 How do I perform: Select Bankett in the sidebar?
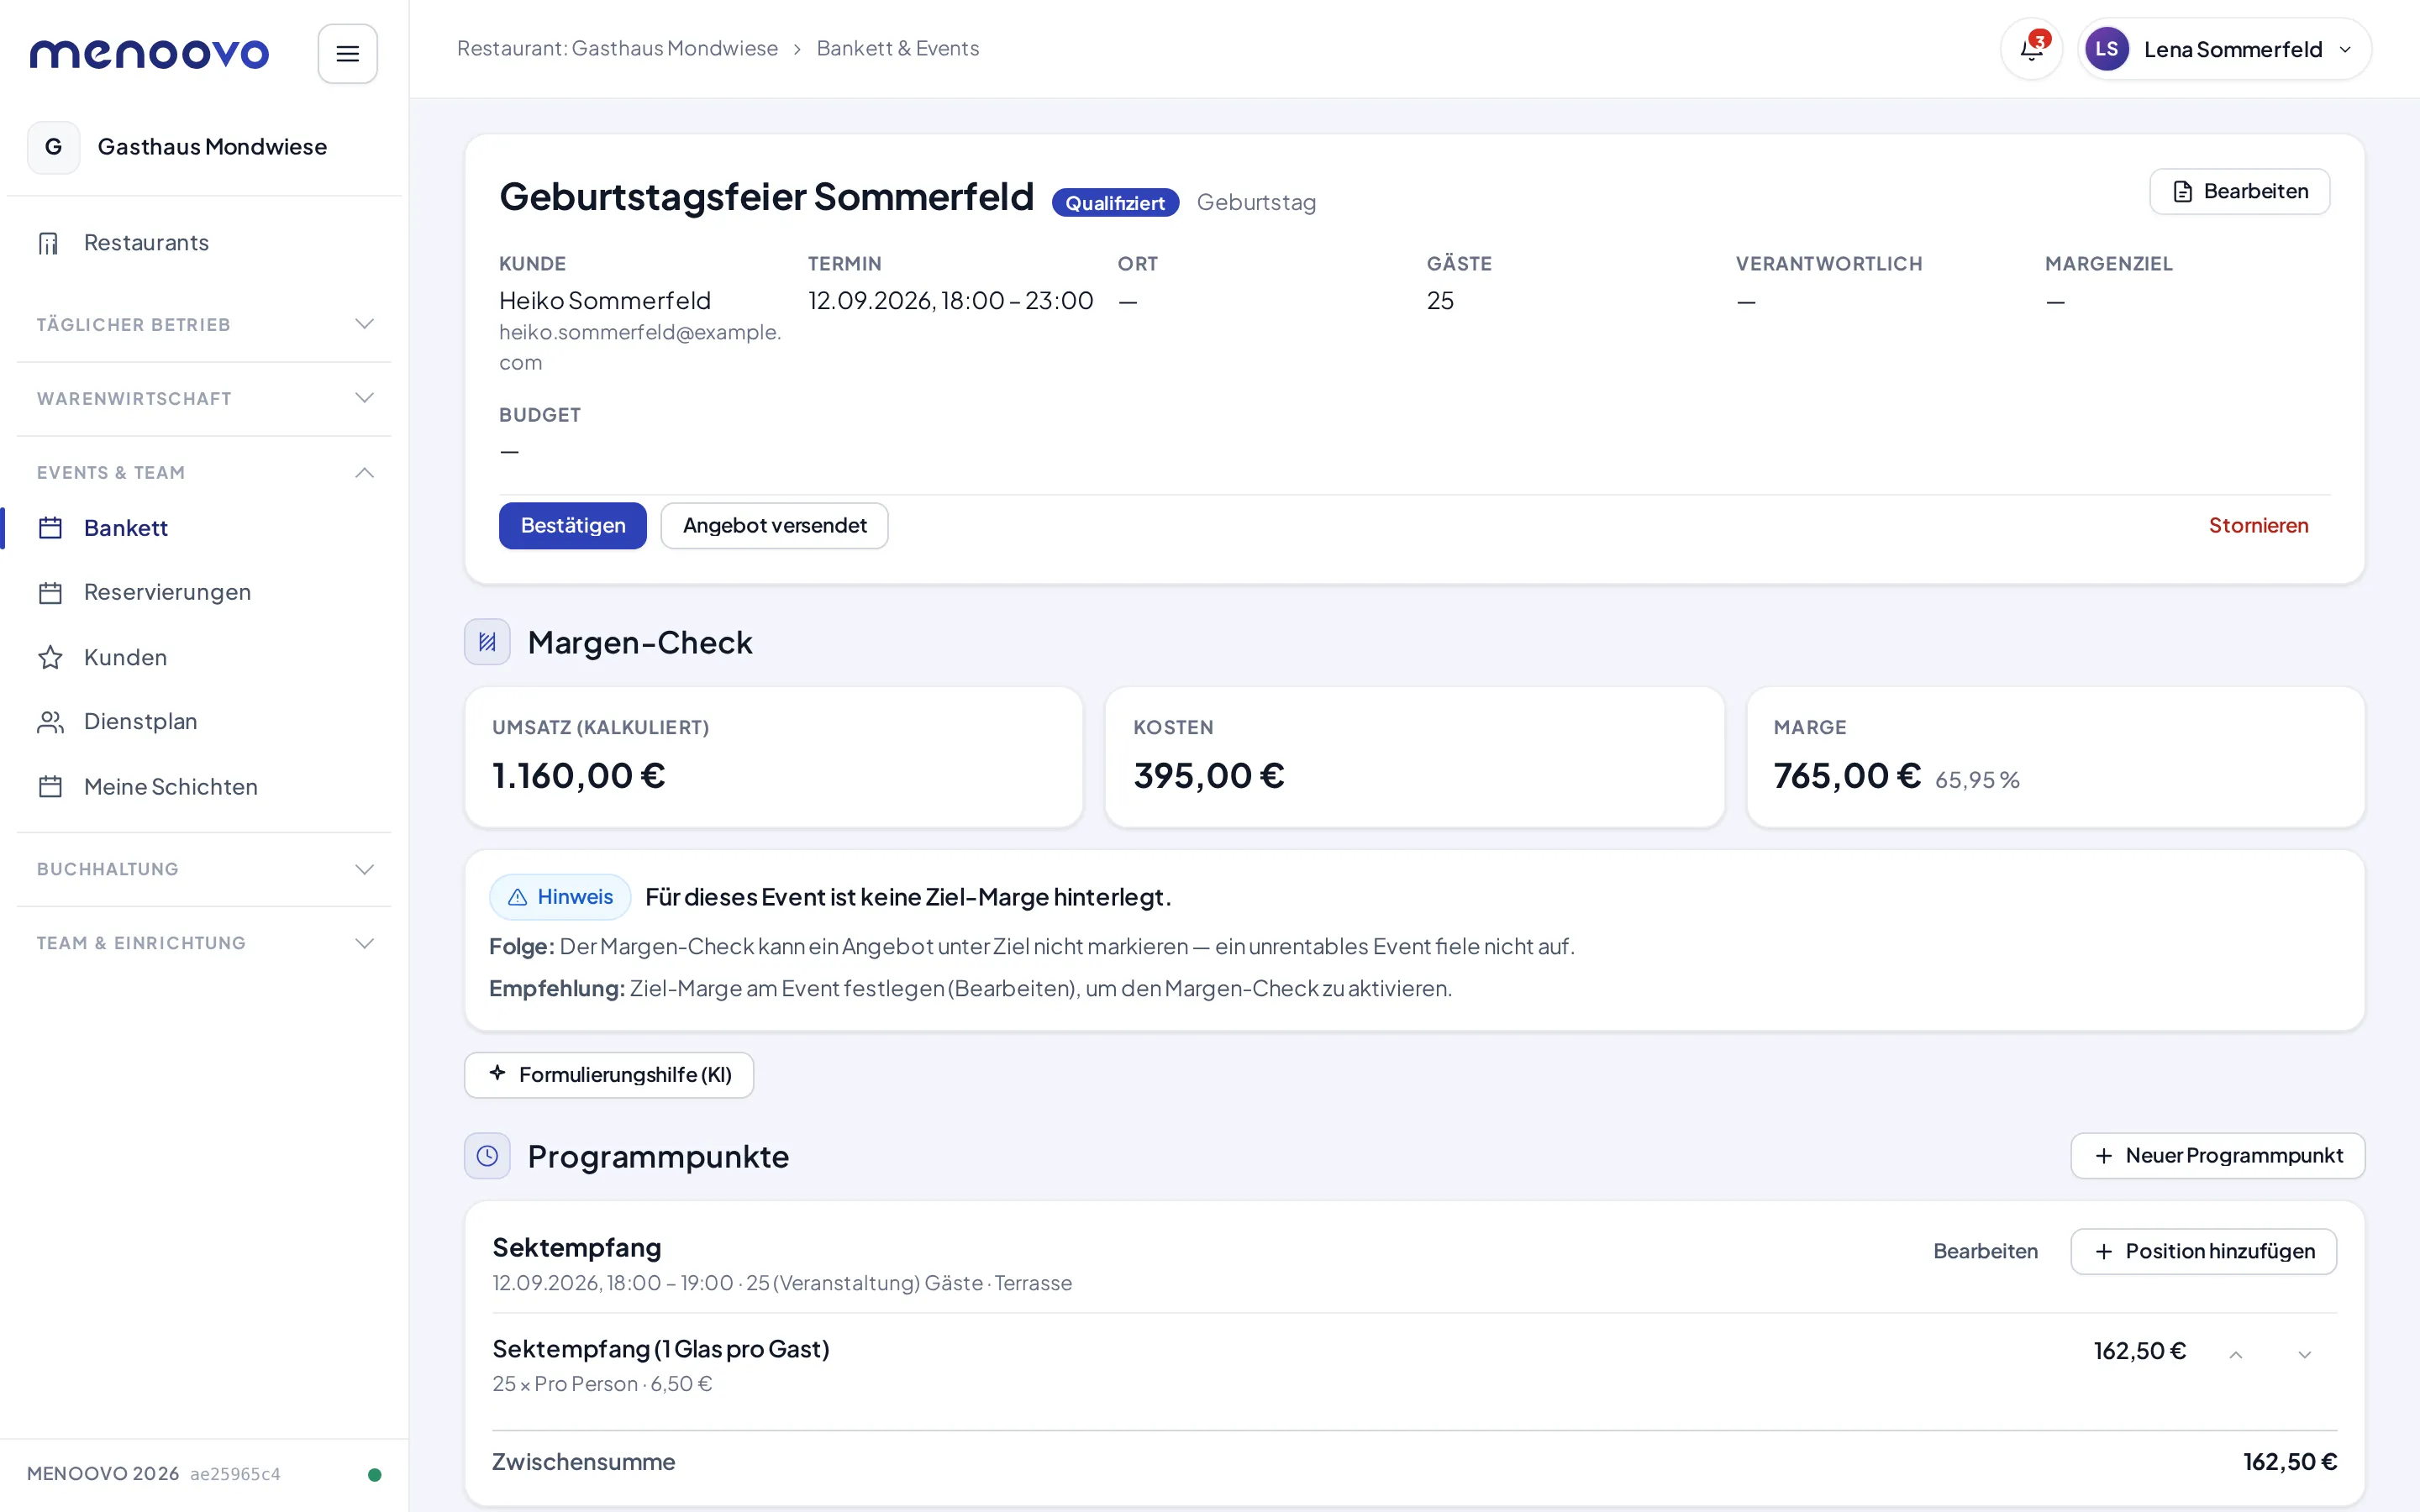tap(204, 528)
